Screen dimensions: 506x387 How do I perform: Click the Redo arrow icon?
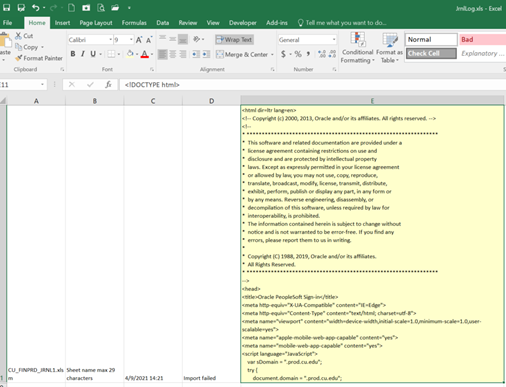coord(53,7)
